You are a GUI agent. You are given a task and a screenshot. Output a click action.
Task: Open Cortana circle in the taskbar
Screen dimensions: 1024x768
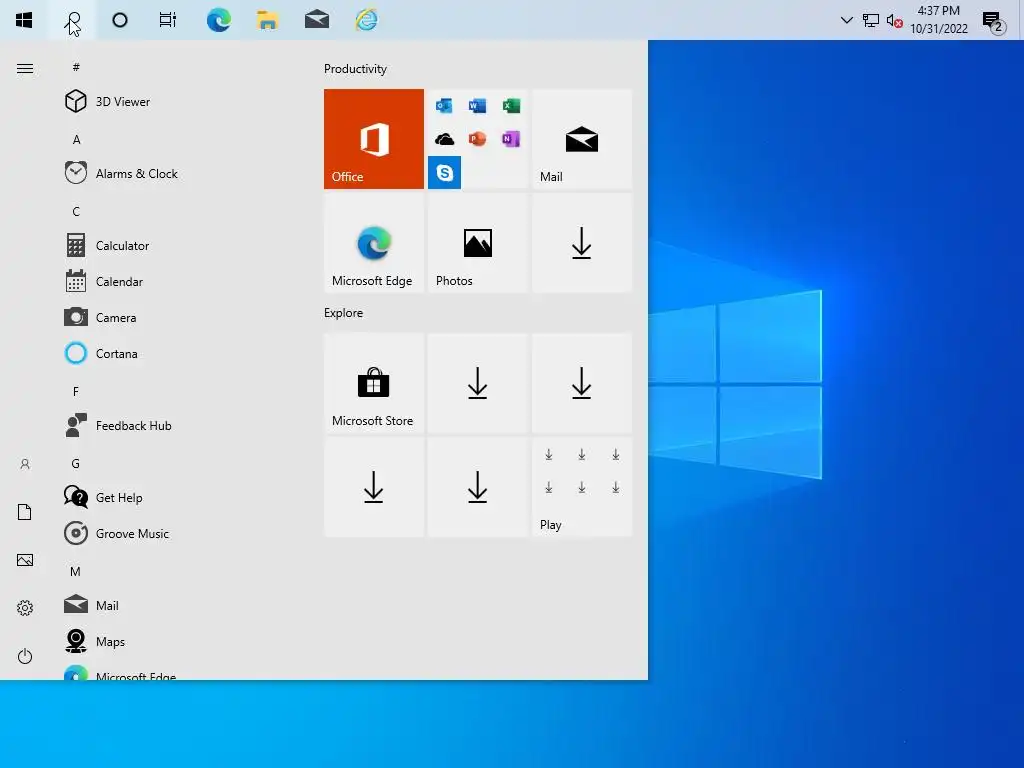click(x=120, y=20)
